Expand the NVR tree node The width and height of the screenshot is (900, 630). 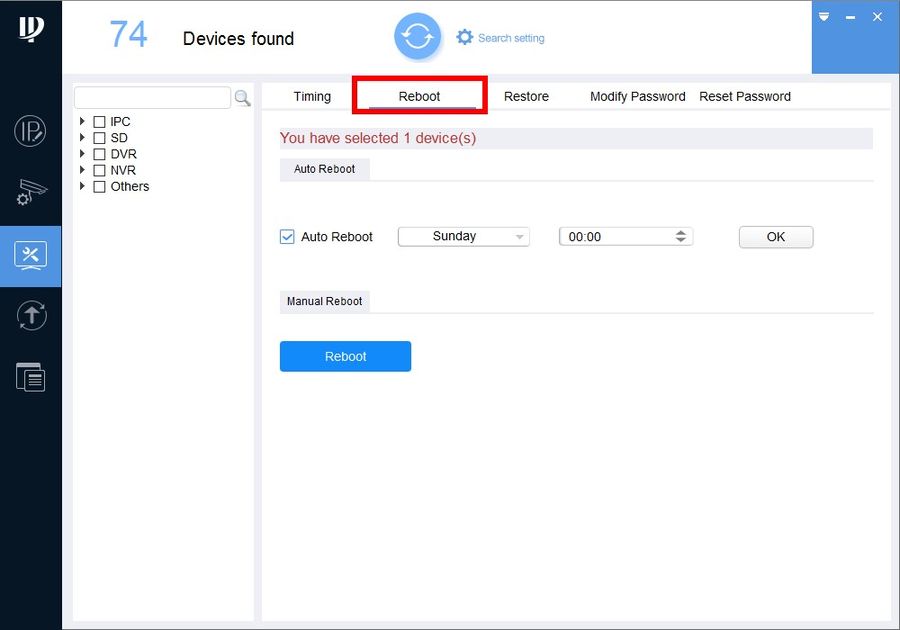pyautogui.click(x=82, y=170)
